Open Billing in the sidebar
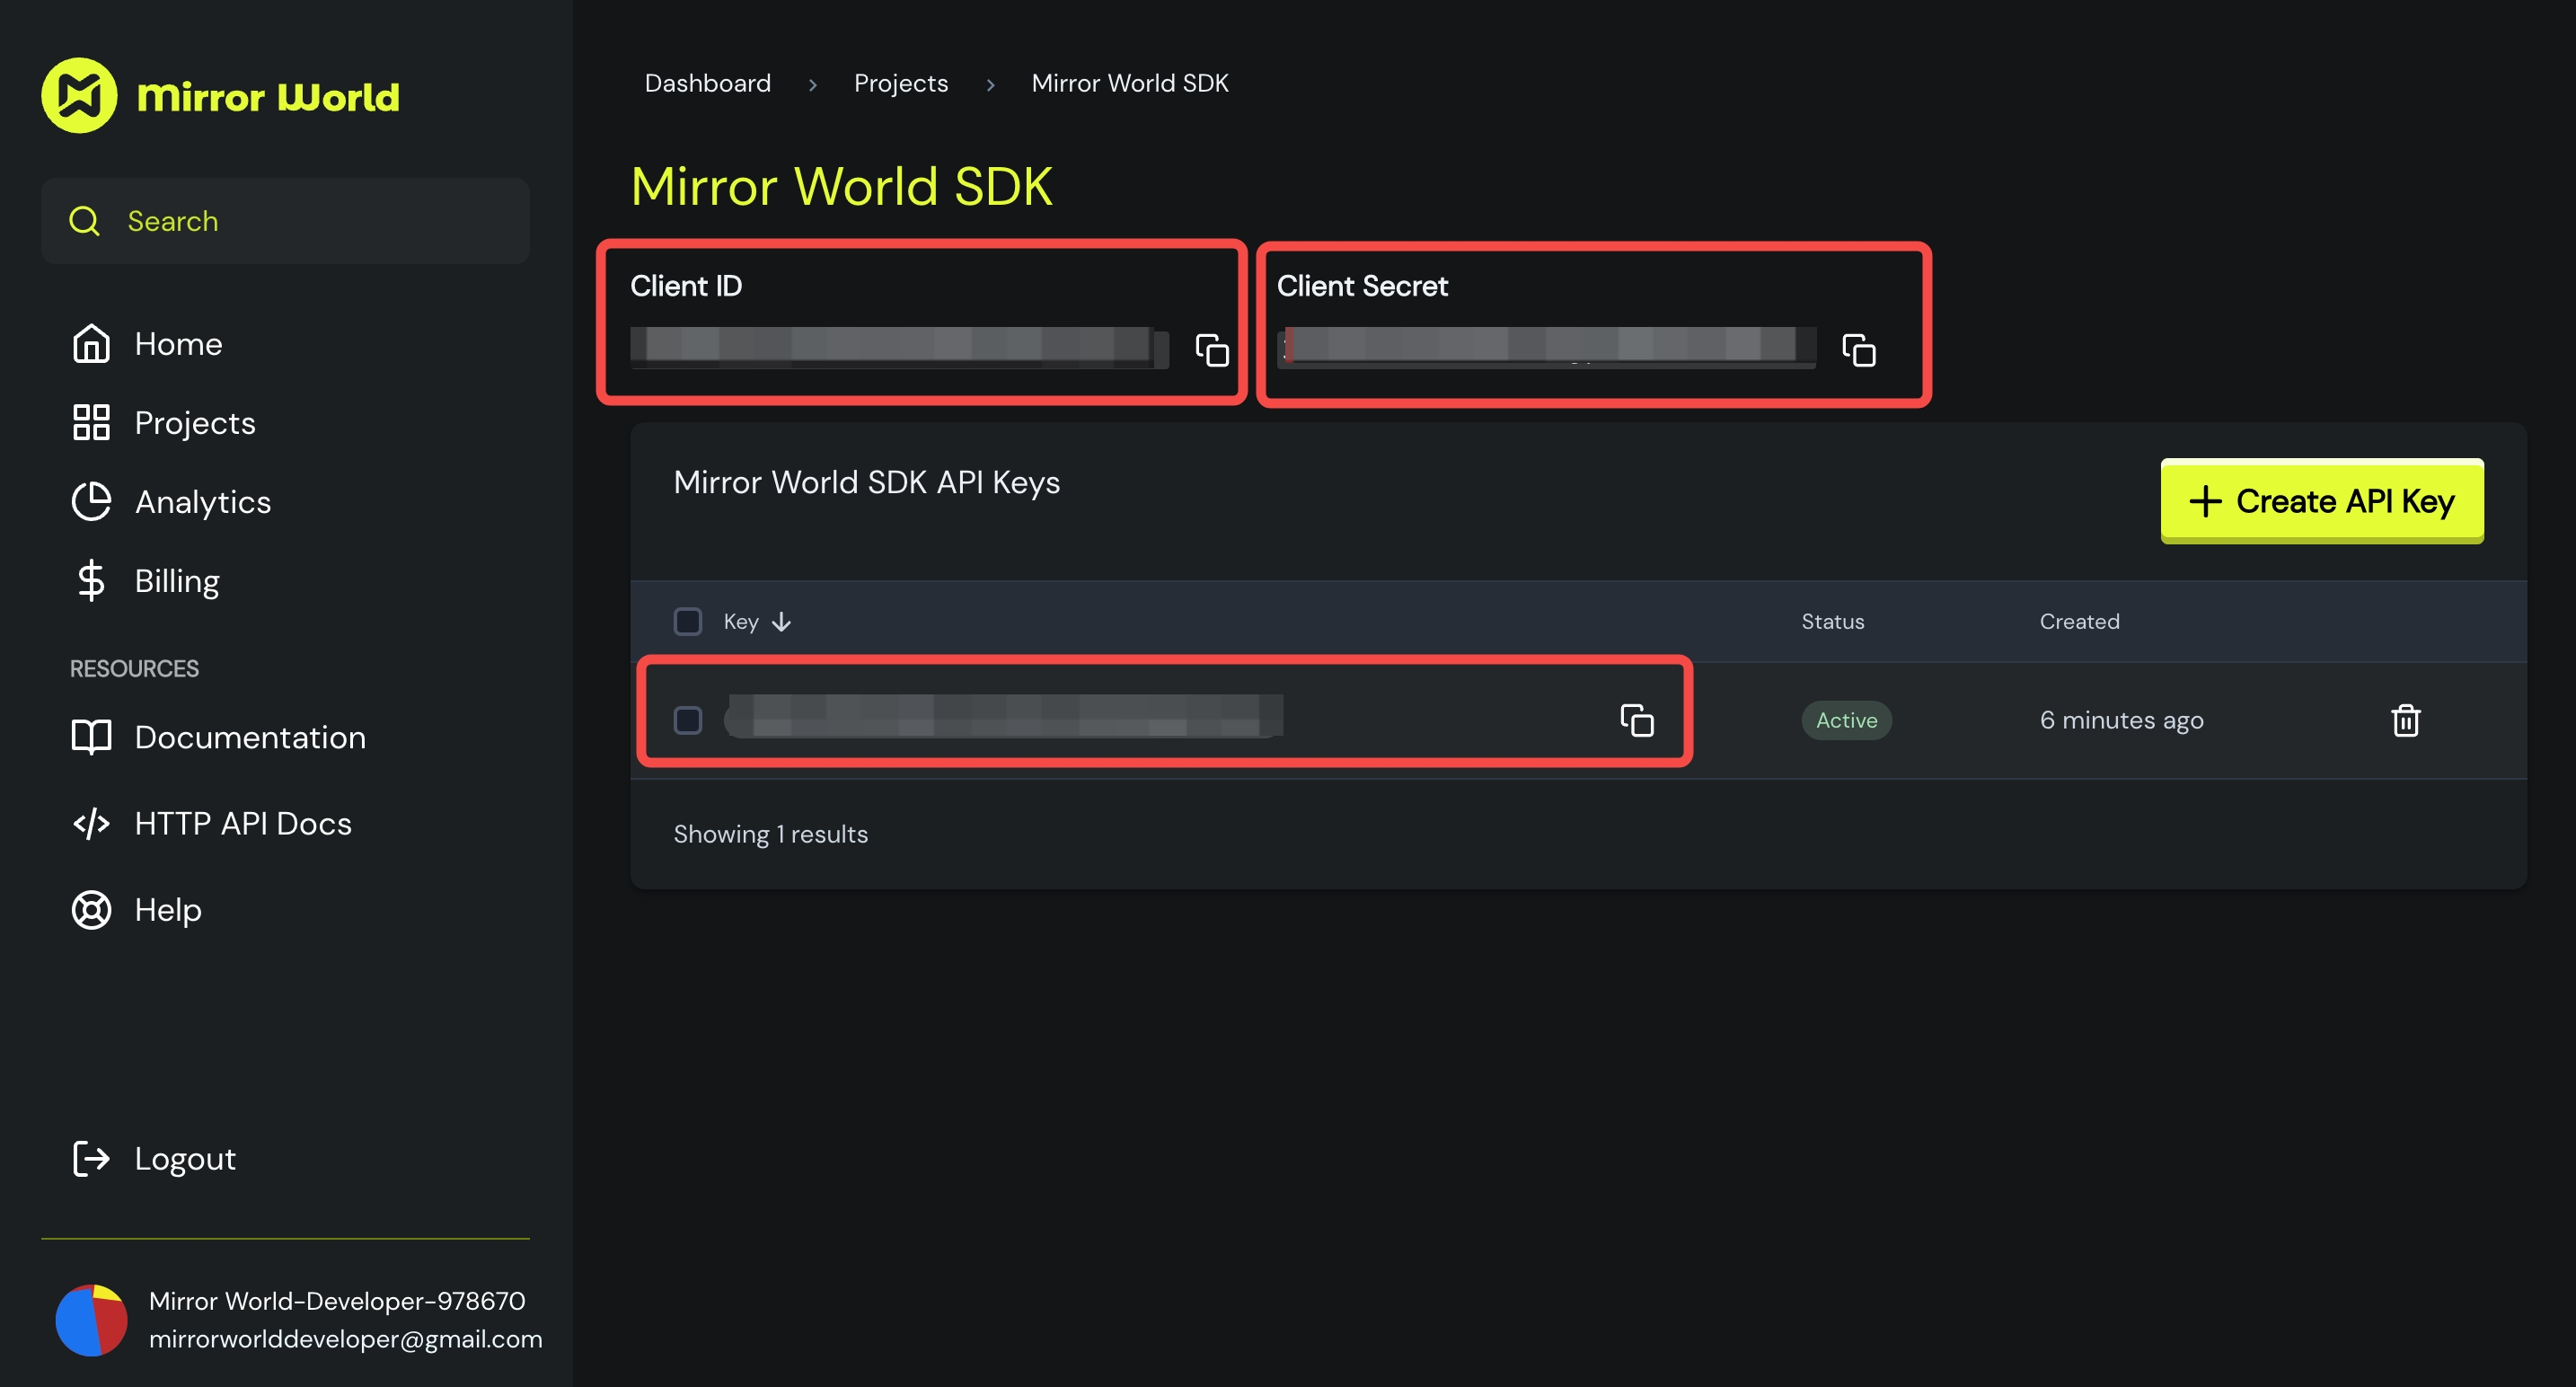The width and height of the screenshot is (2576, 1387). (x=177, y=581)
